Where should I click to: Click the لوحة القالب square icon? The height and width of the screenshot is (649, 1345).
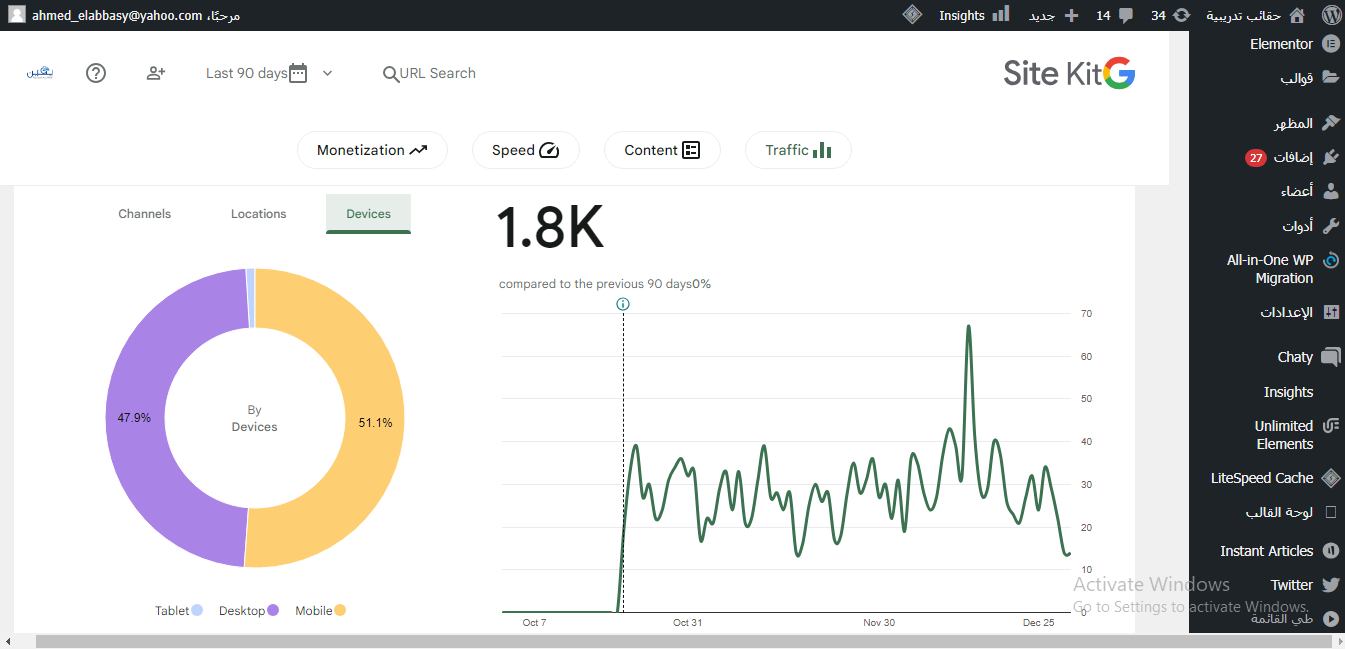pyautogui.click(x=1331, y=512)
